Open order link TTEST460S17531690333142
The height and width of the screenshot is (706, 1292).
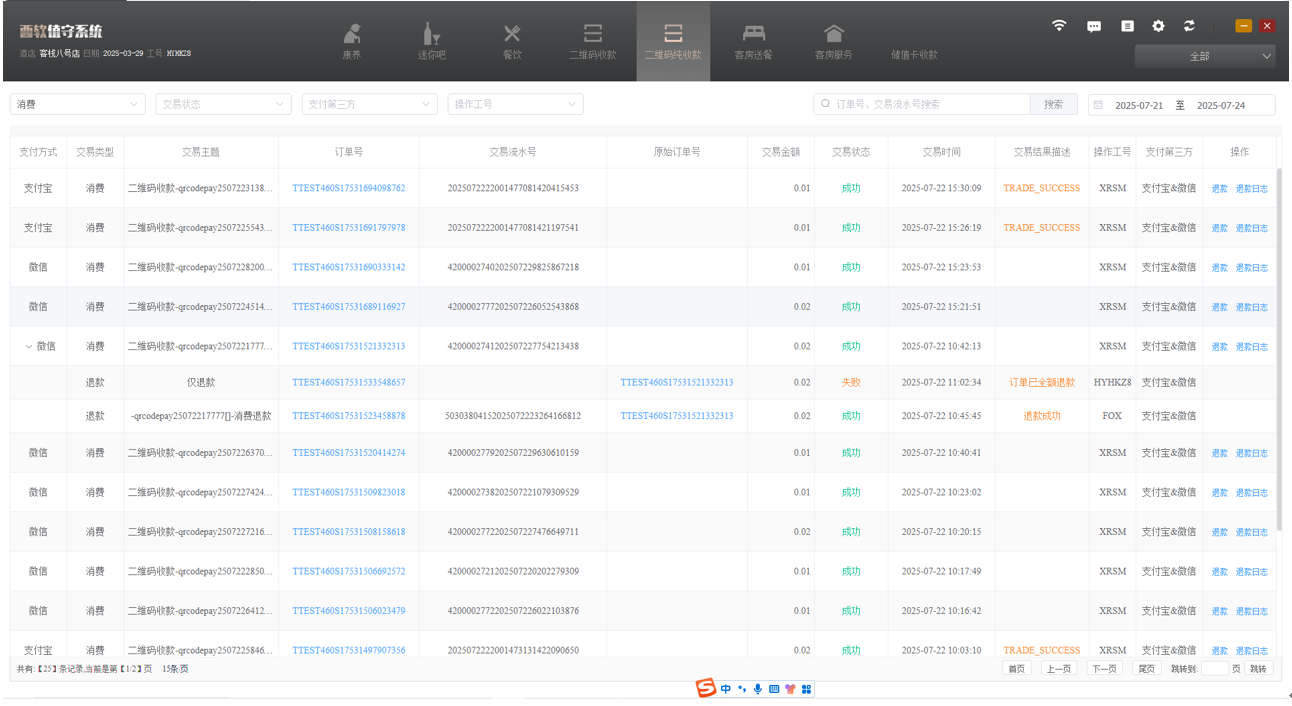[x=349, y=267]
